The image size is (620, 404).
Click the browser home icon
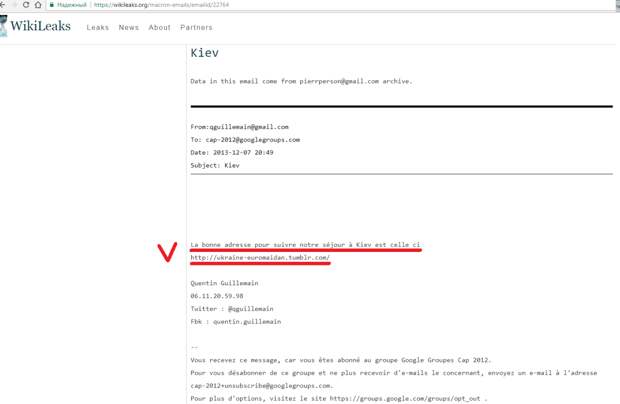click(x=38, y=5)
